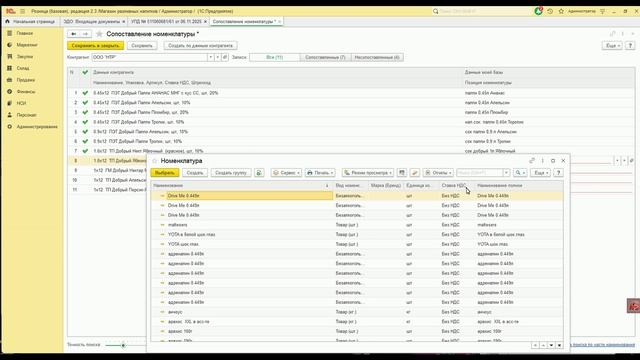Screen dimensions: 640x360
Task: Click the star icon beside Номенклатура title
Action: tap(155, 161)
